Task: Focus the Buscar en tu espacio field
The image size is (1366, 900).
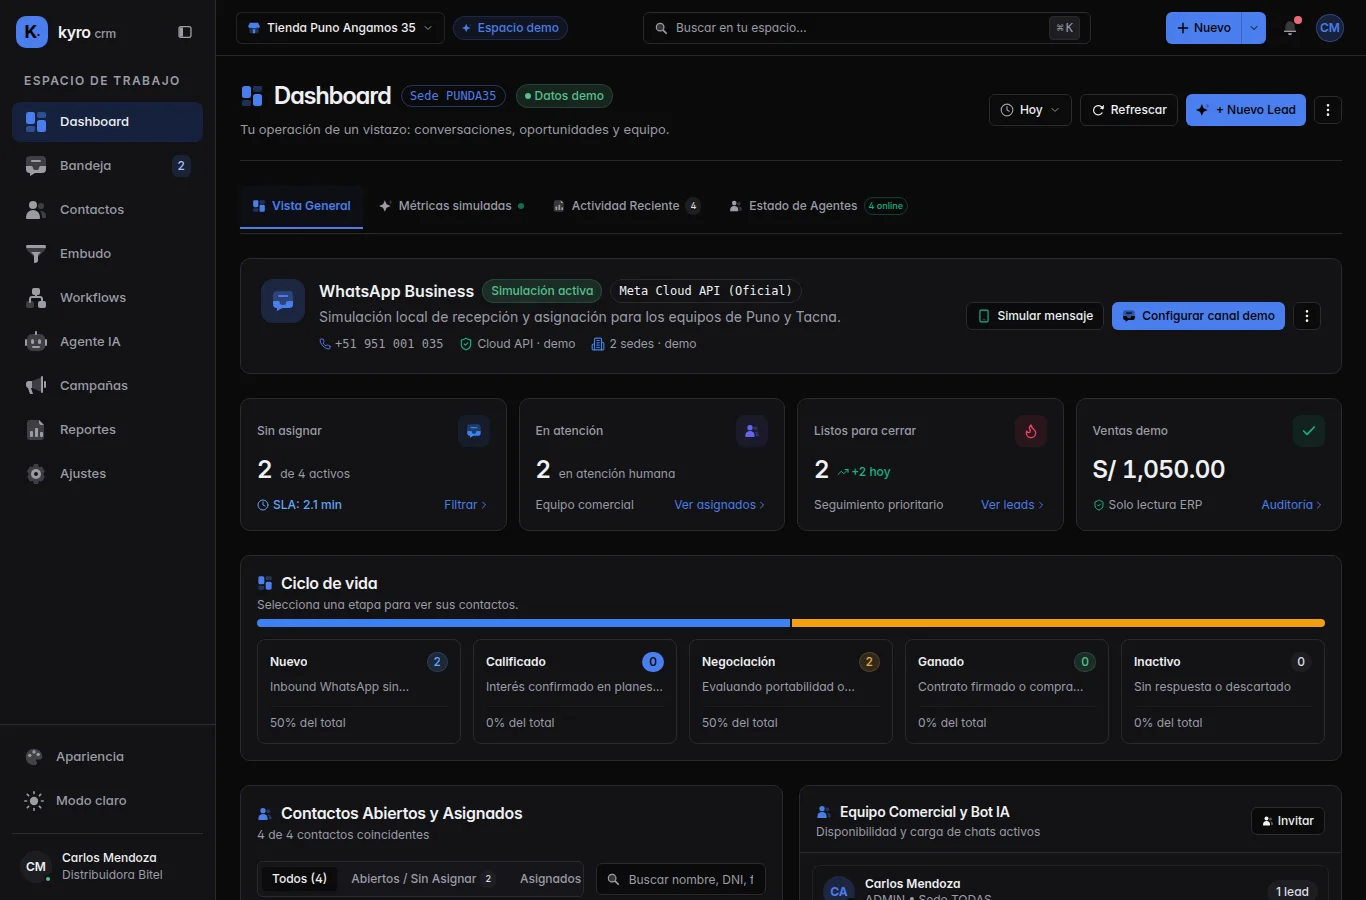Action: coord(866,28)
